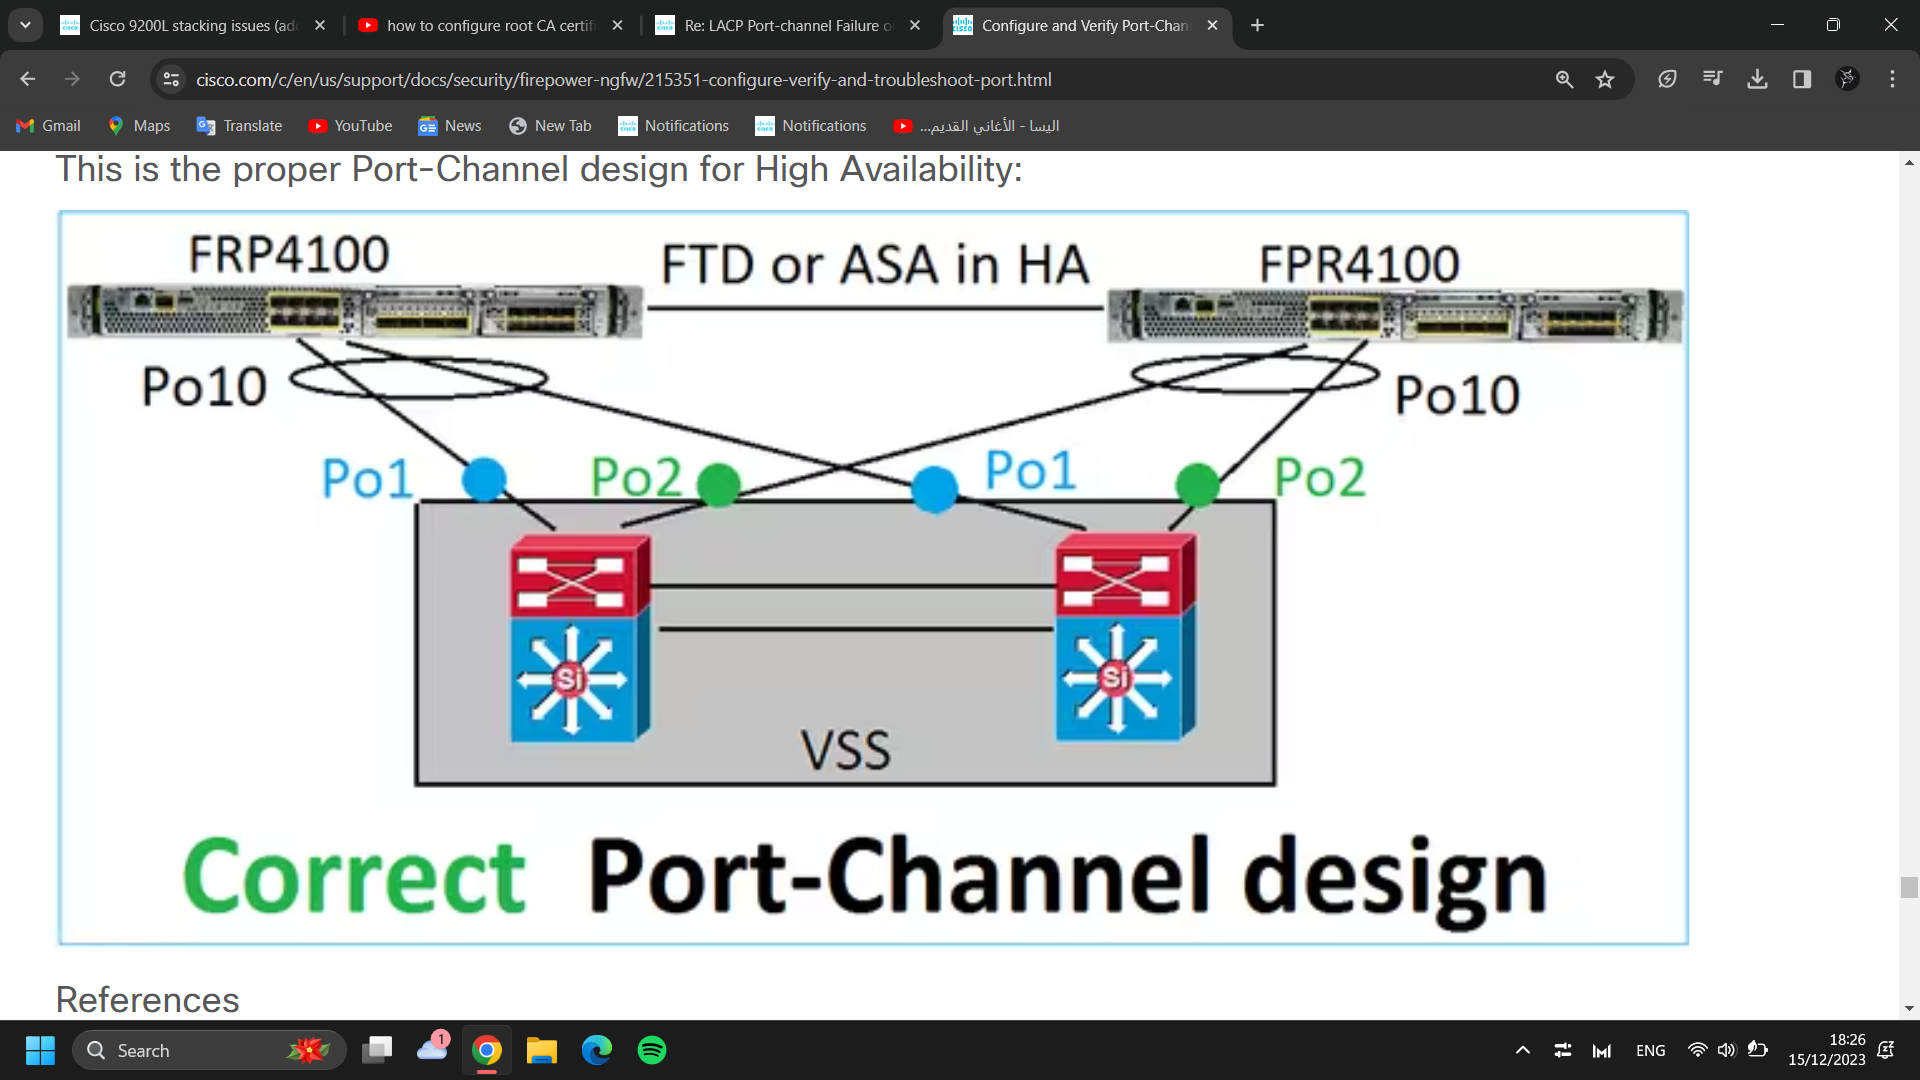Open the Chrome profile avatar
The width and height of the screenshot is (1920, 1080).
pos(1847,79)
